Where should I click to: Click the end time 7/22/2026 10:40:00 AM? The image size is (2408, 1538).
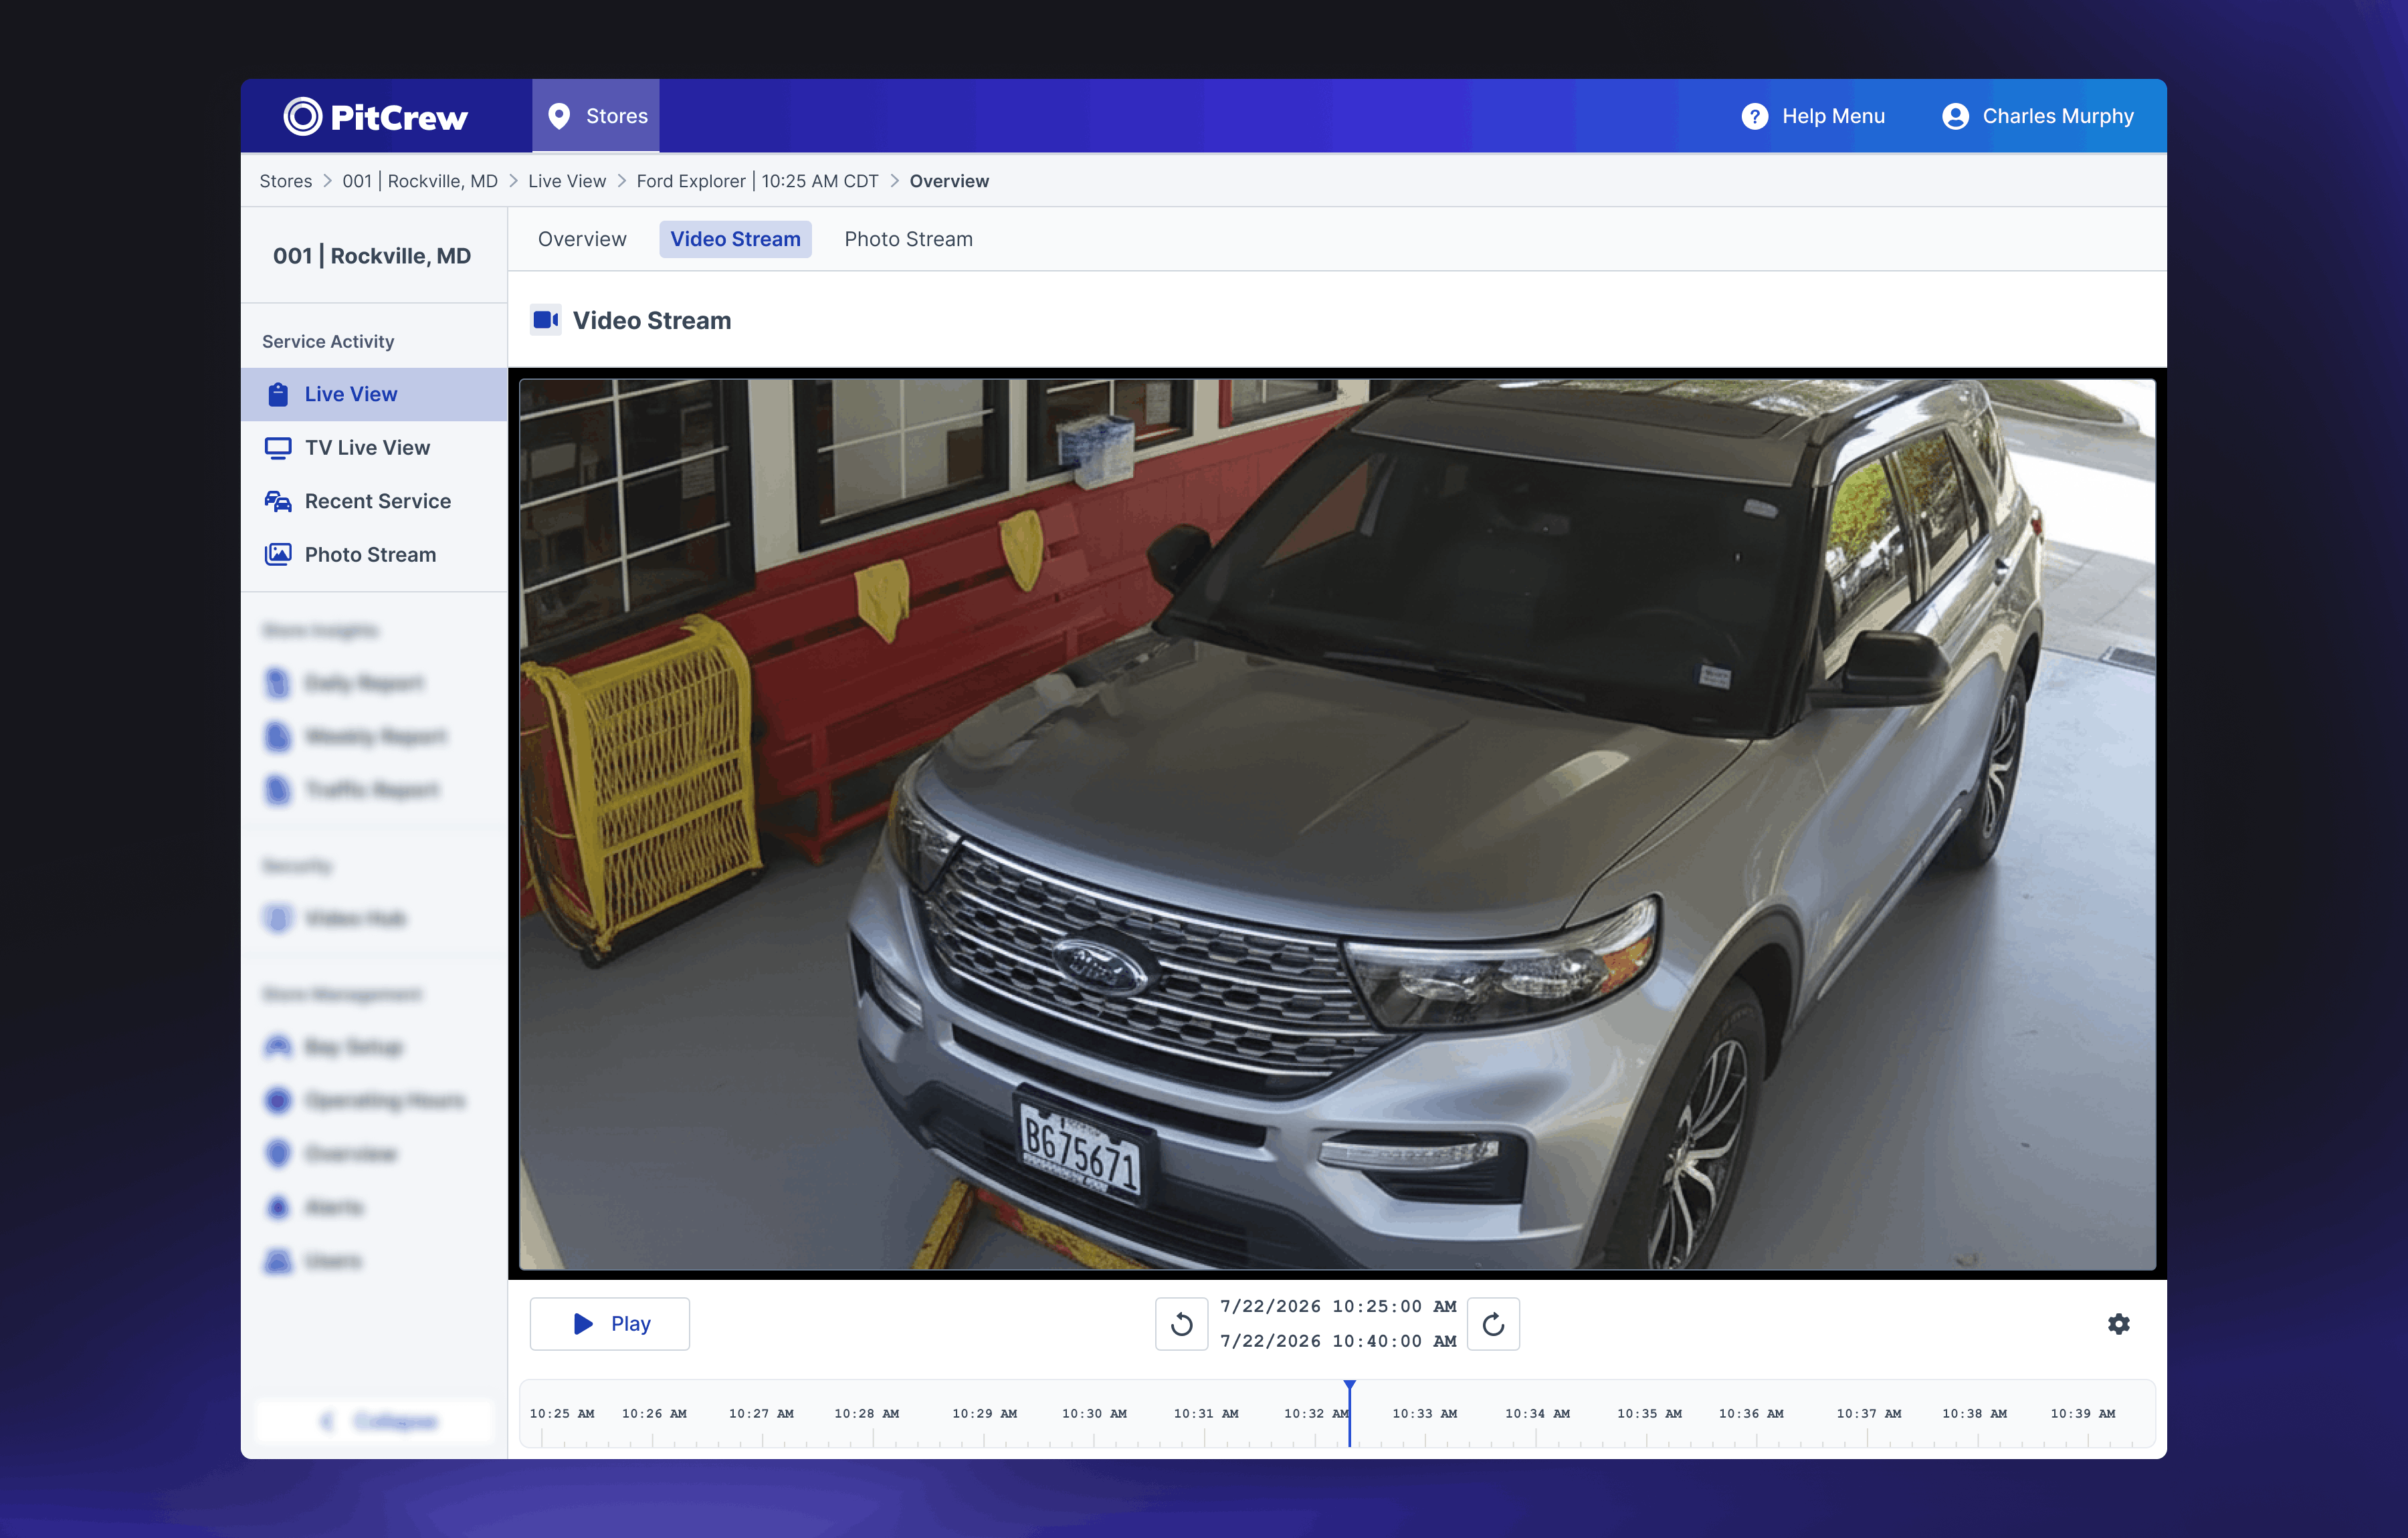click(x=1338, y=1341)
